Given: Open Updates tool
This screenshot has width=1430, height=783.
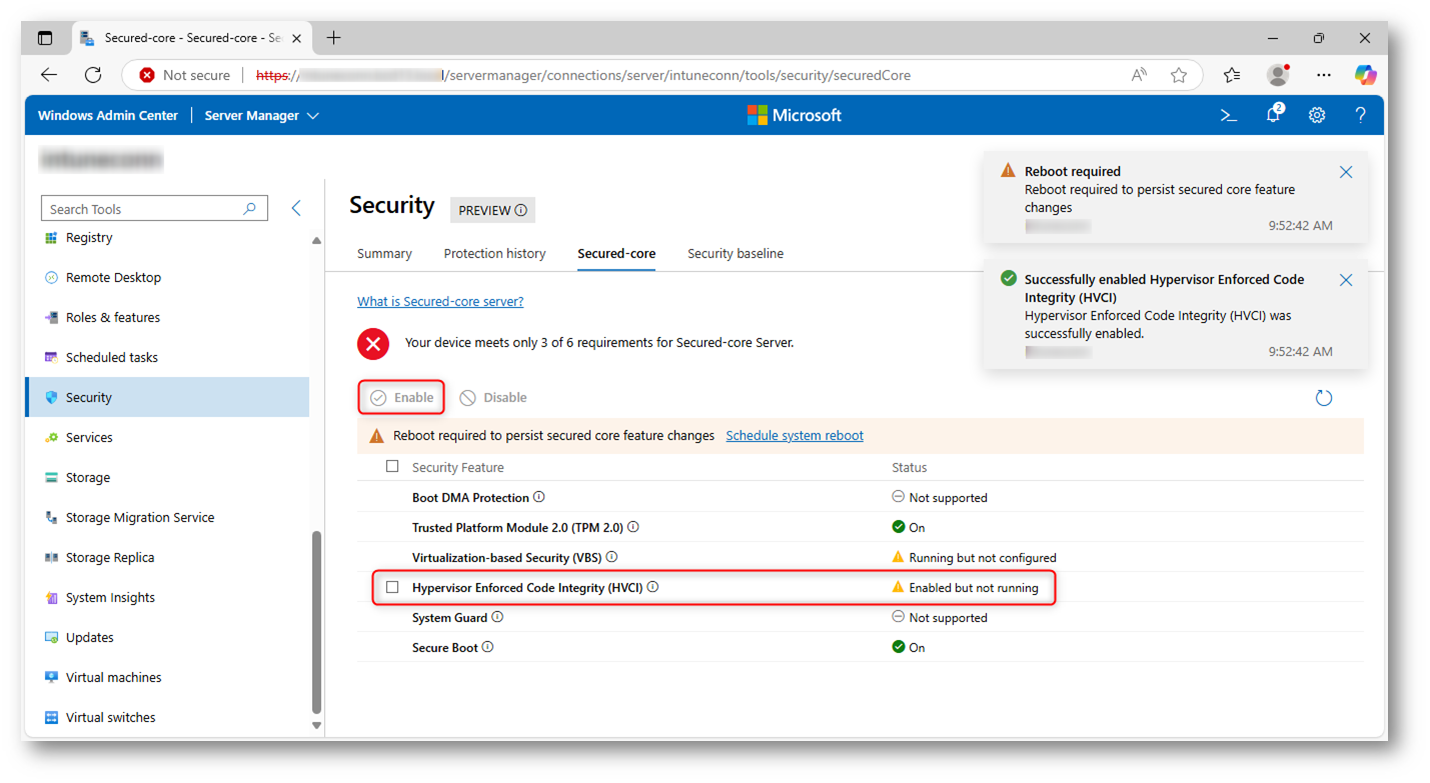Looking at the screenshot, I should click(x=167, y=637).
